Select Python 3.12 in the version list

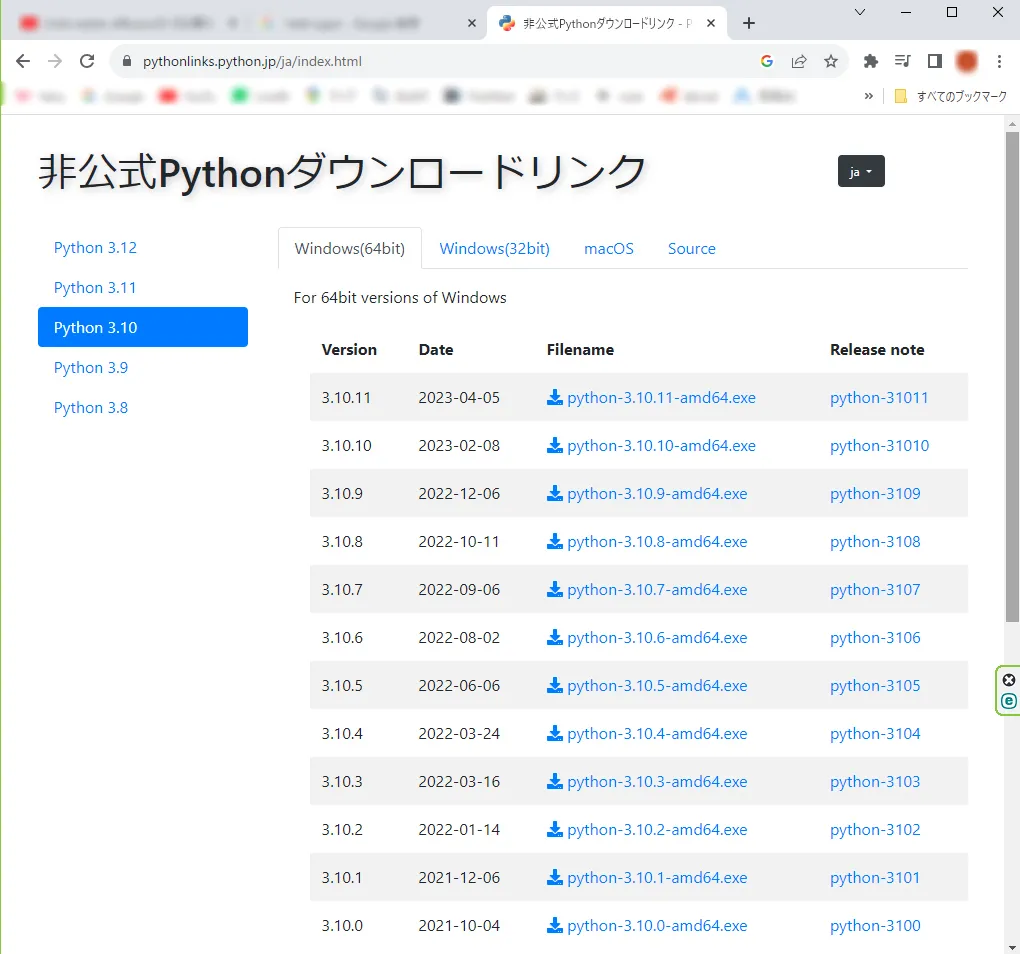click(143, 248)
